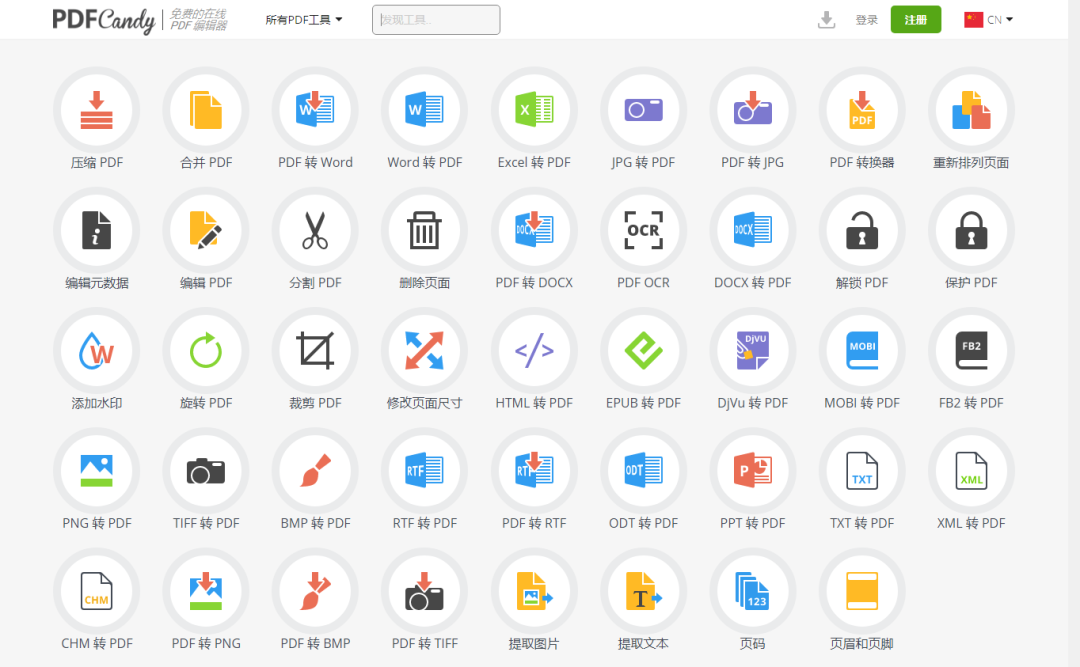
Task: Open the PDF 转 PNG tool
Action: pos(206,591)
